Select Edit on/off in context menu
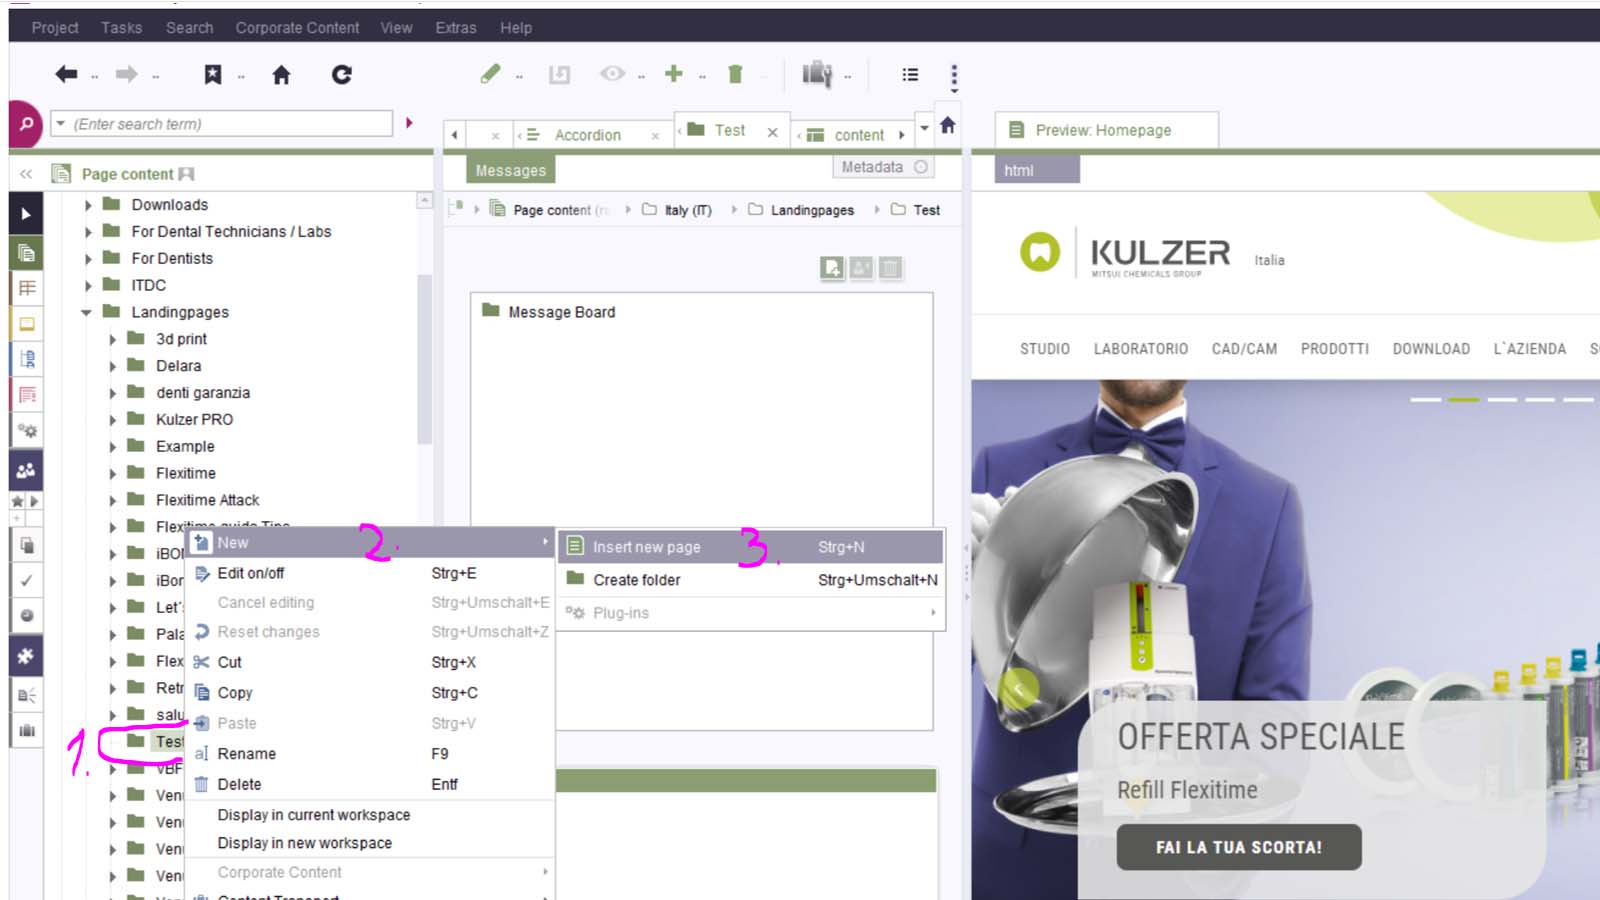Image resolution: width=1600 pixels, height=900 pixels. [x=251, y=573]
